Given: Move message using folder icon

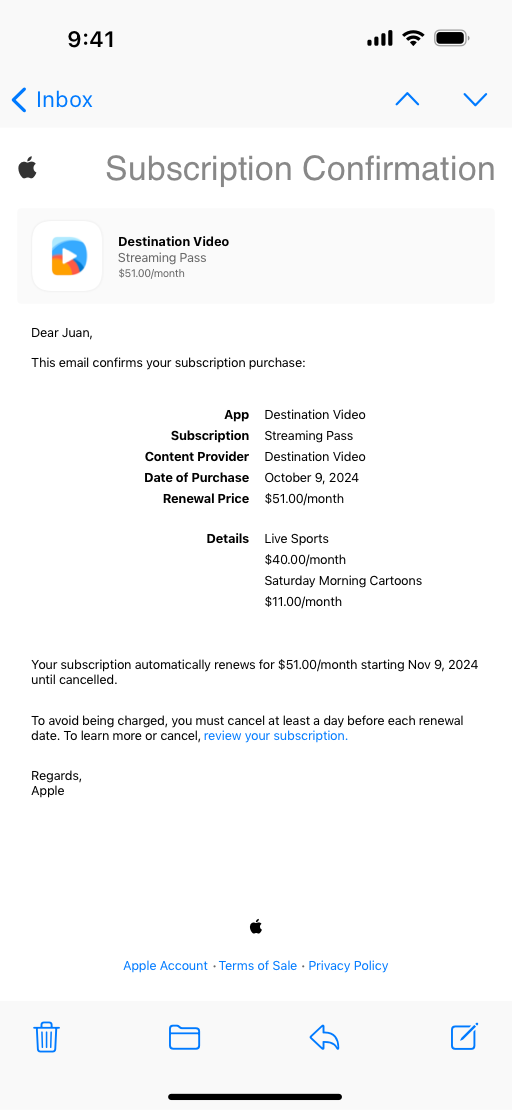Looking at the screenshot, I should click(x=184, y=1037).
